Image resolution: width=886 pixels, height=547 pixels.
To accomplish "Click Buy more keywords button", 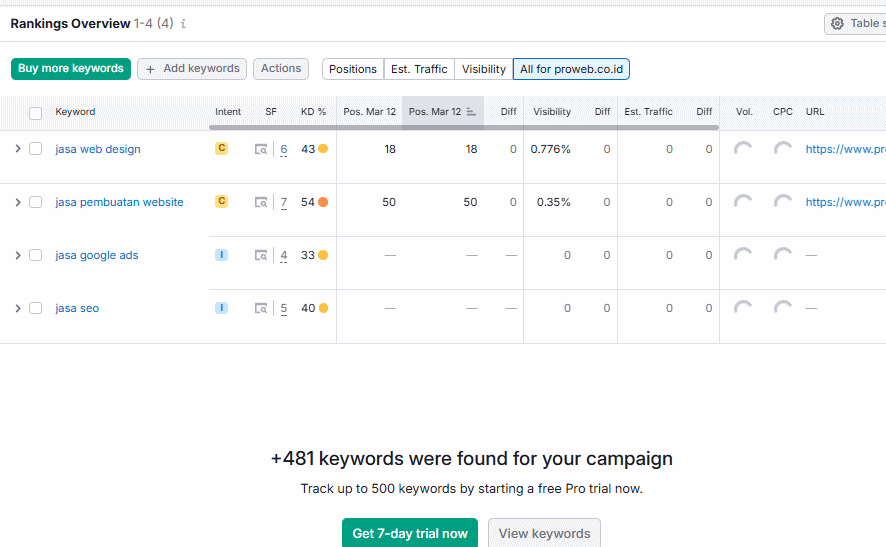I will pos(71,69).
